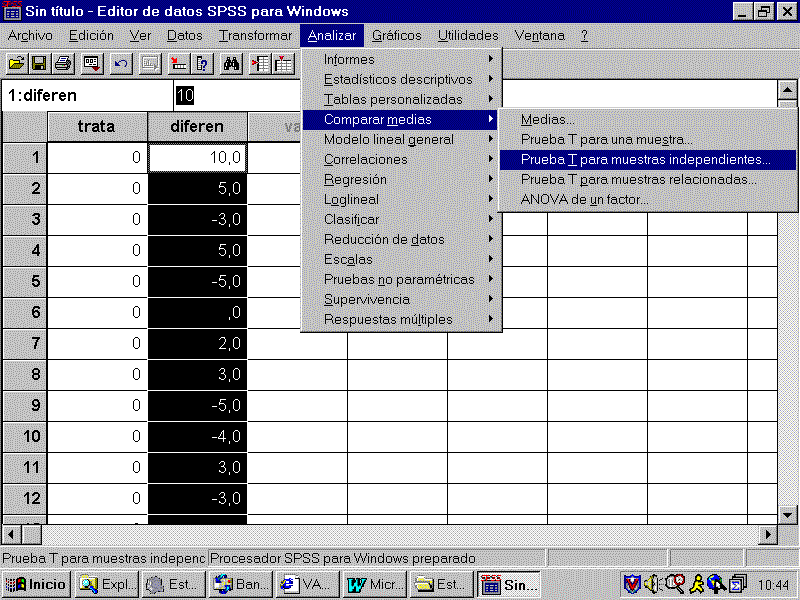
Task: Click the Save file floppy icon
Action: coord(39,64)
